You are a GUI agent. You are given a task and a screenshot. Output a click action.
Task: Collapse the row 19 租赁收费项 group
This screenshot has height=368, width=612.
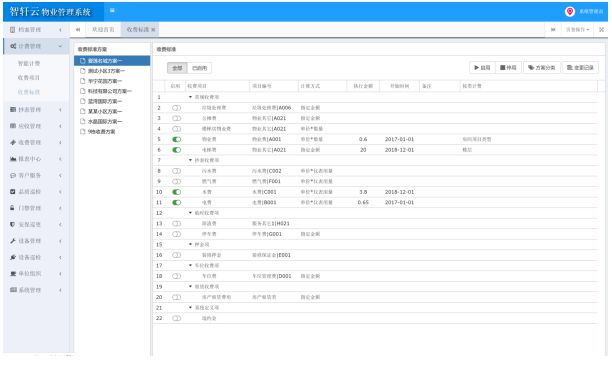click(190, 287)
